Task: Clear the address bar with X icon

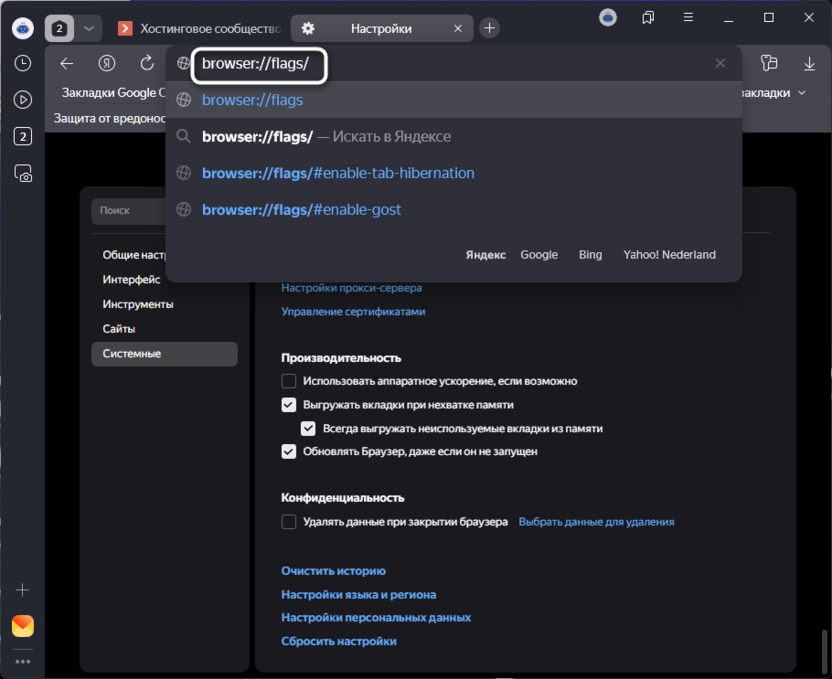Action: tap(720, 63)
